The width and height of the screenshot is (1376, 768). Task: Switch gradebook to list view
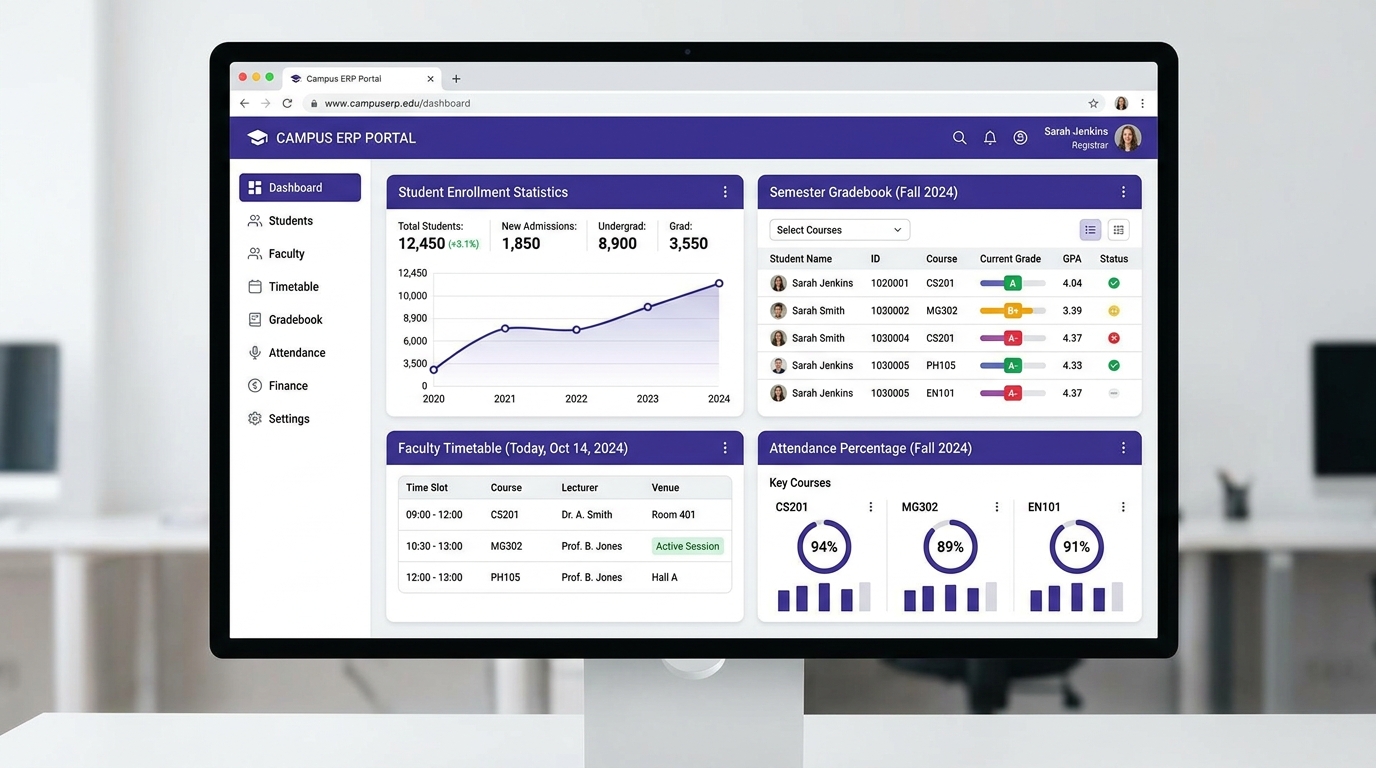click(x=1090, y=230)
